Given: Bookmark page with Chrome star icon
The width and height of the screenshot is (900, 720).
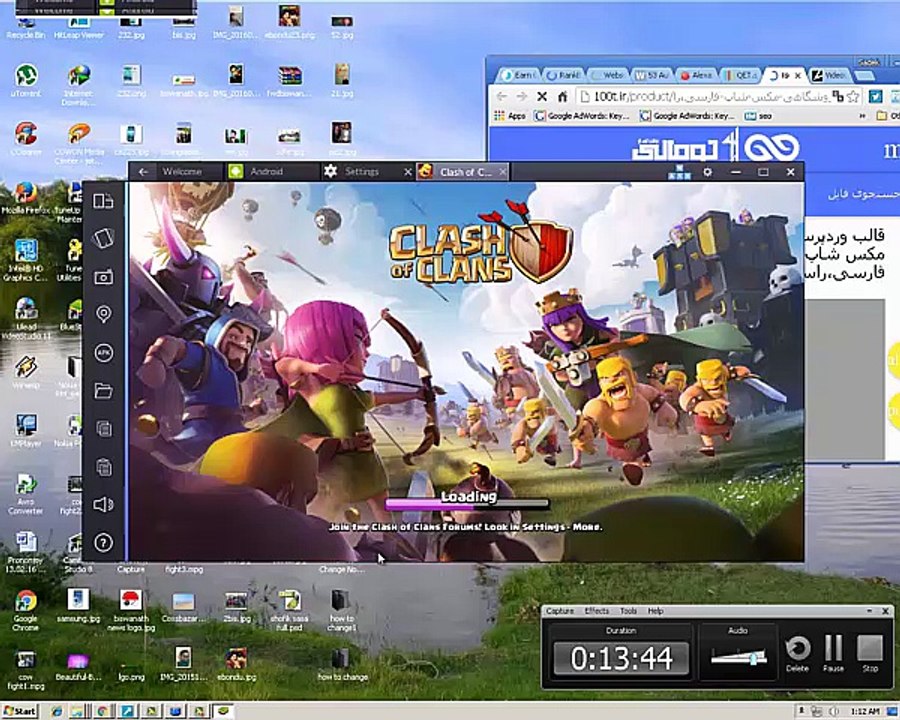Looking at the screenshot, I should [x=854, y=96].
